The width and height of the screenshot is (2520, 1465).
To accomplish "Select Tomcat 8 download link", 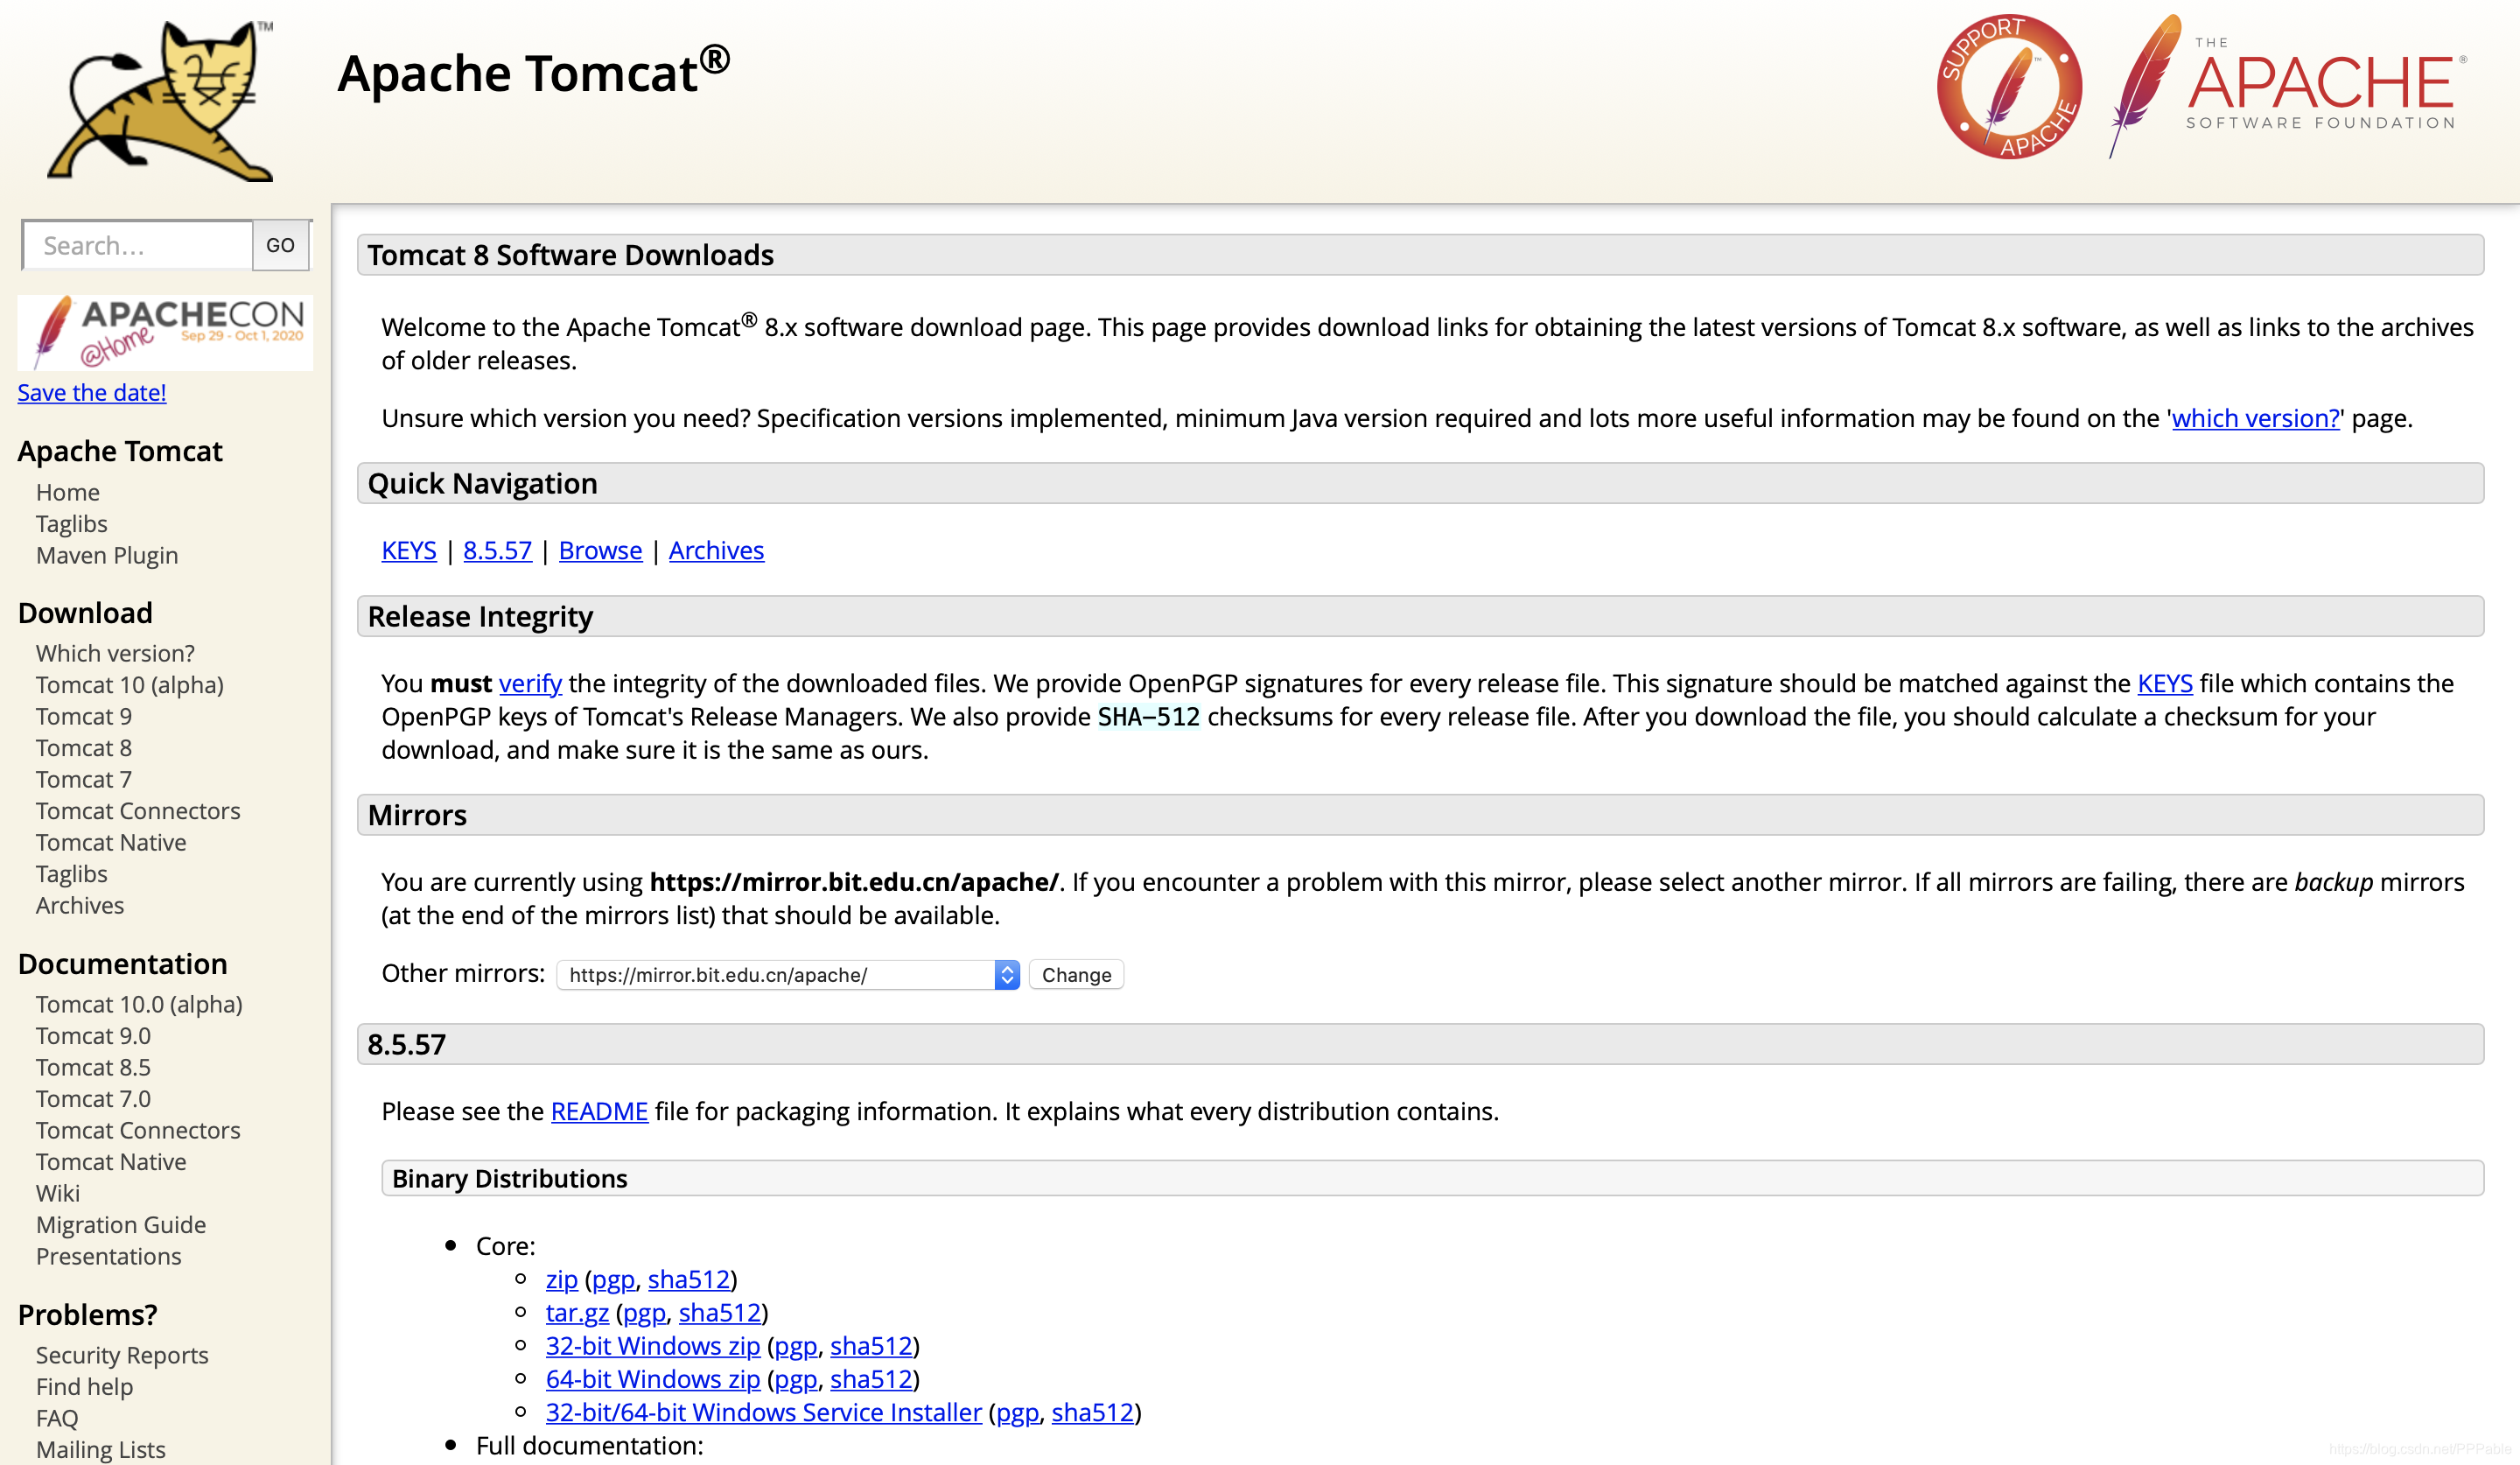I will pos(84,747).
